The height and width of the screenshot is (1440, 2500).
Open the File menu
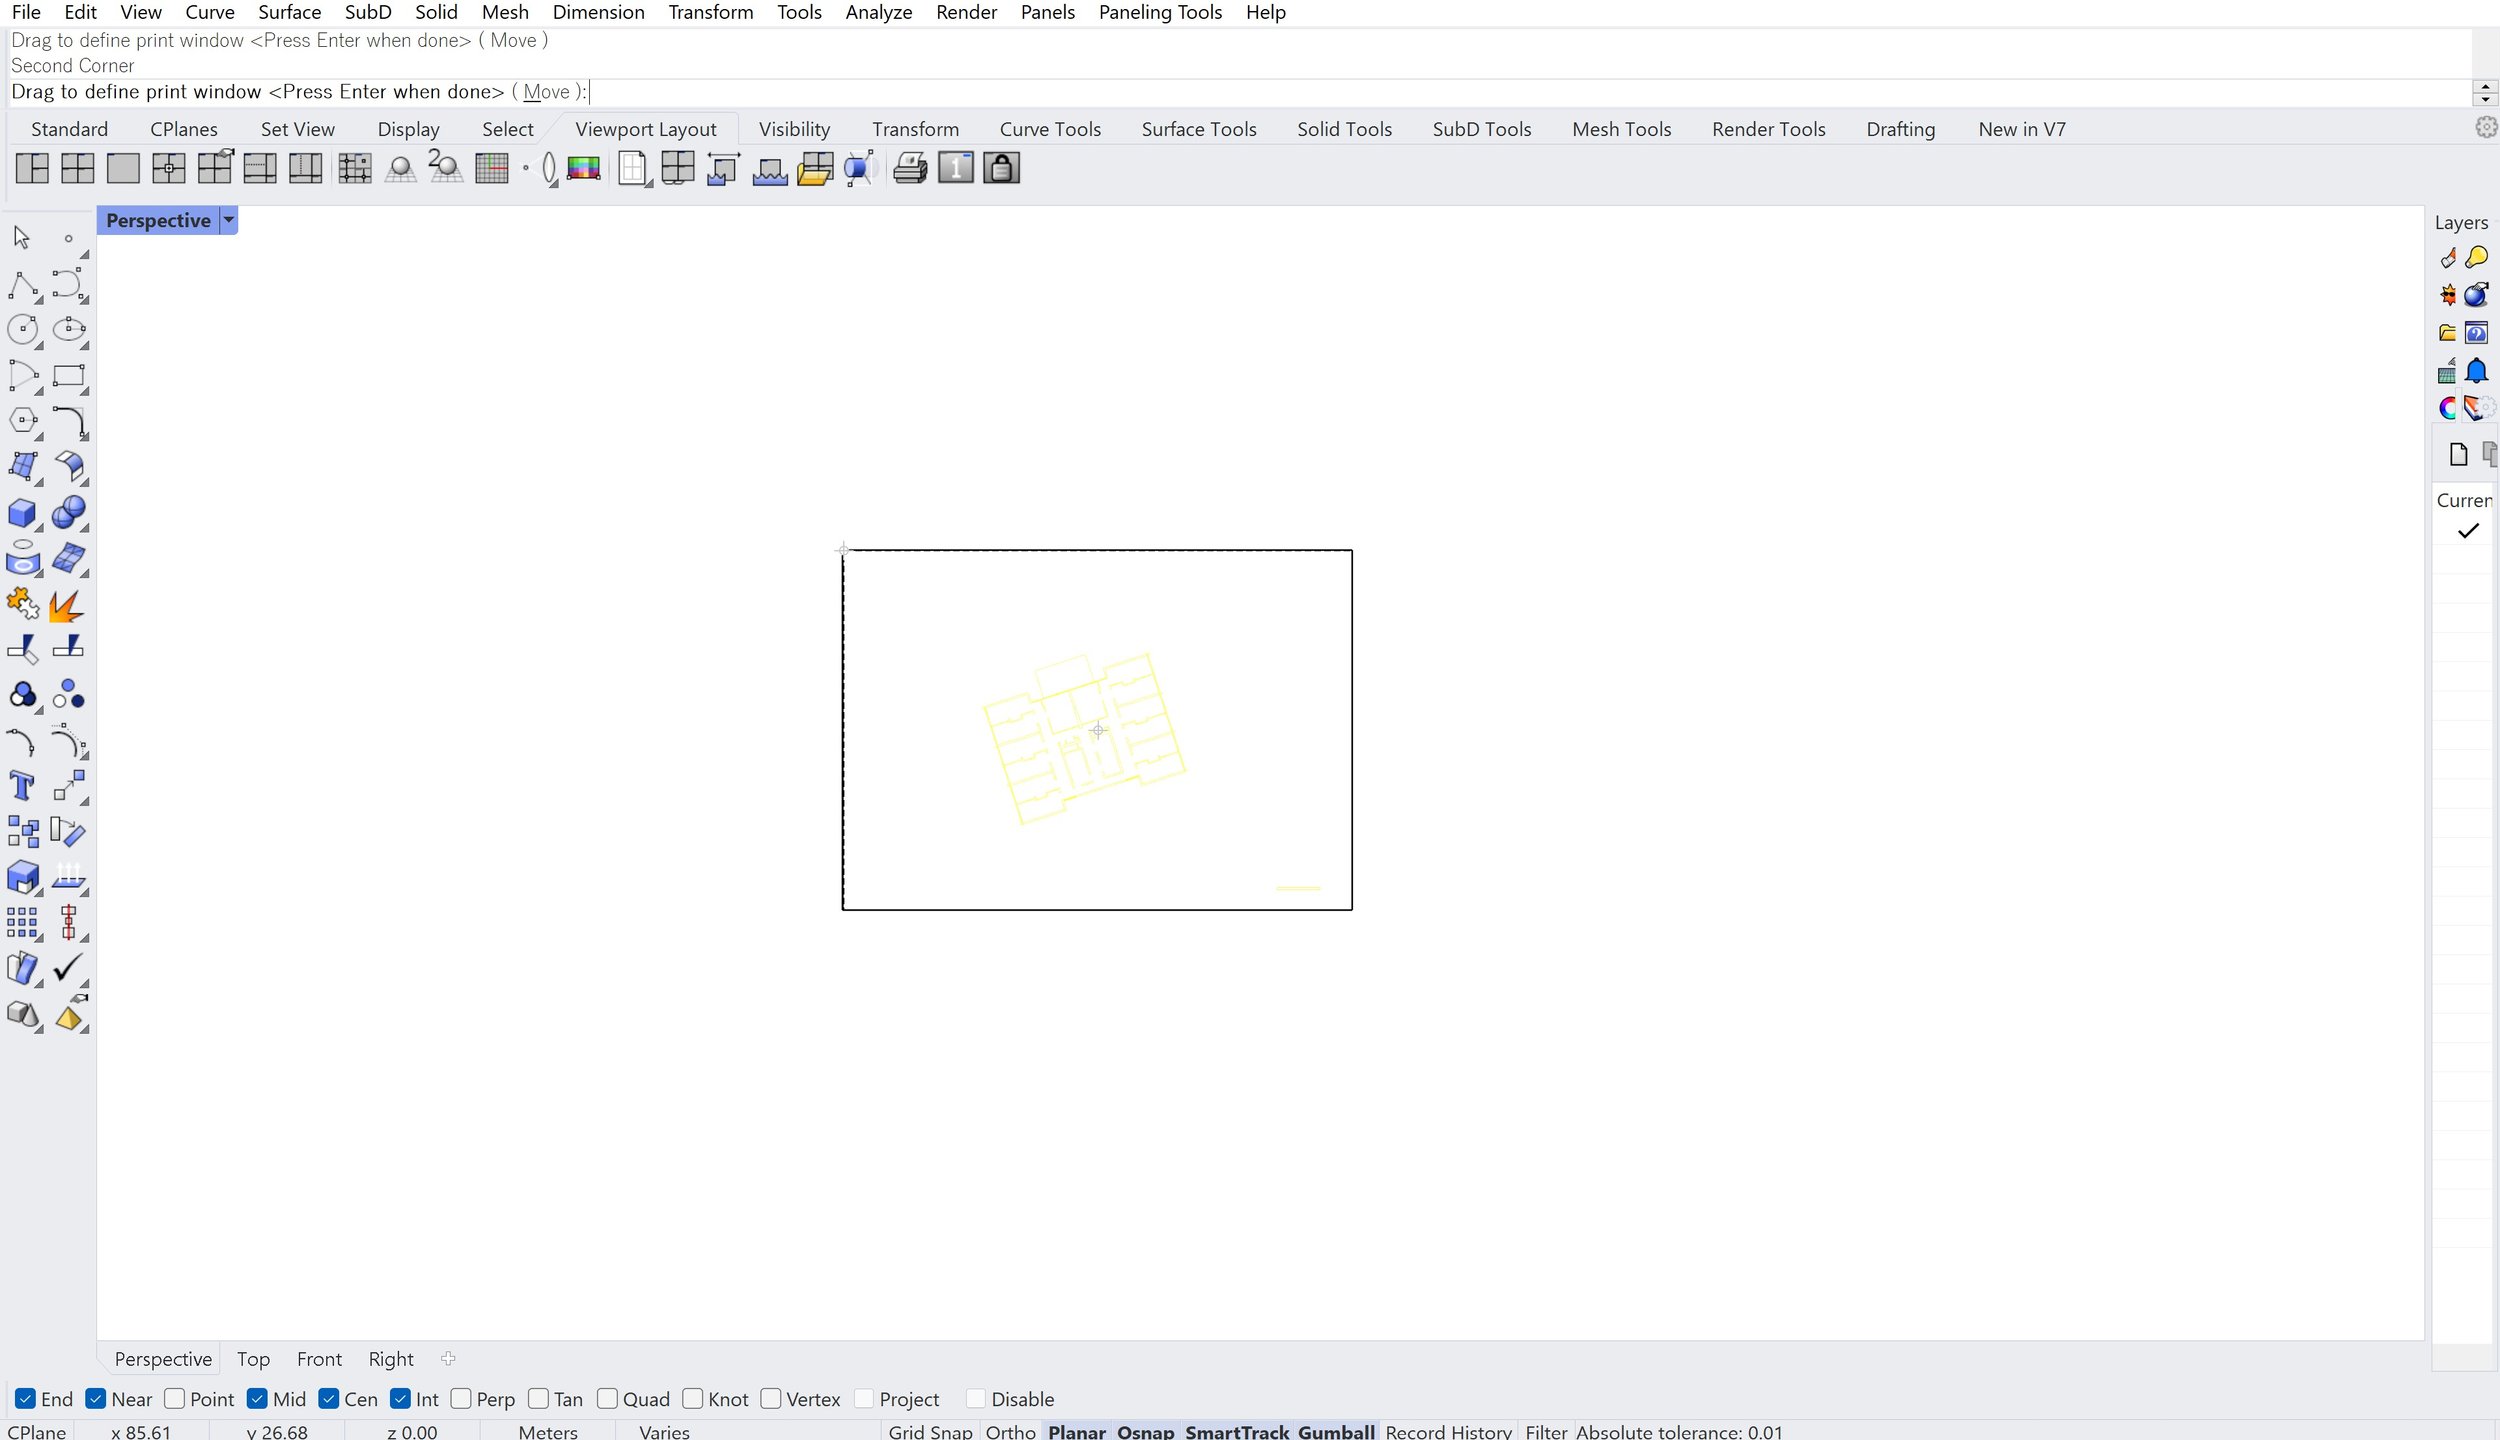26,12
